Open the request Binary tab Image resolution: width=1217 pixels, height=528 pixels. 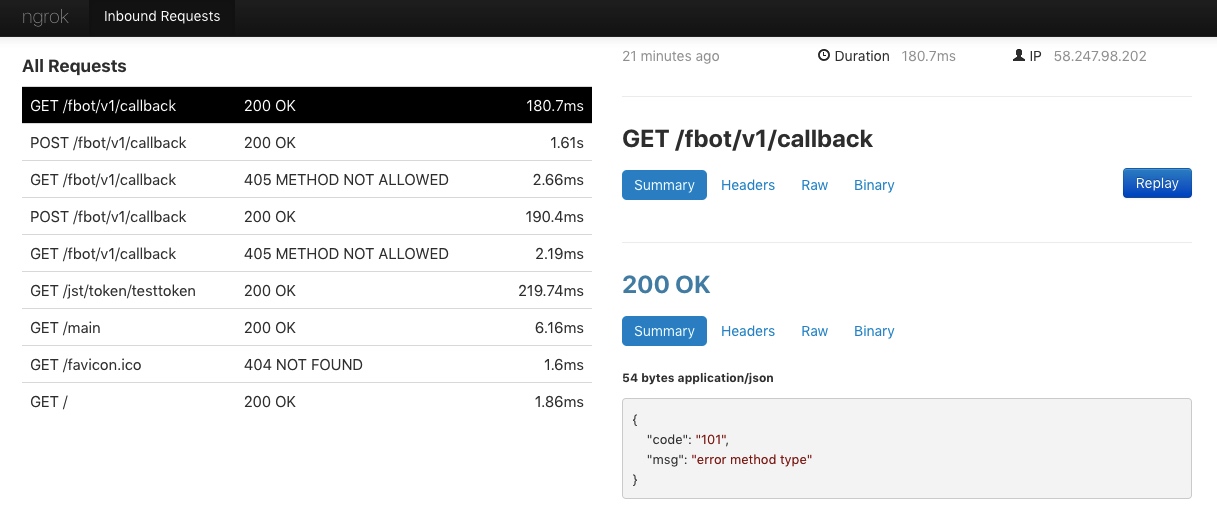tap(874, 185)
